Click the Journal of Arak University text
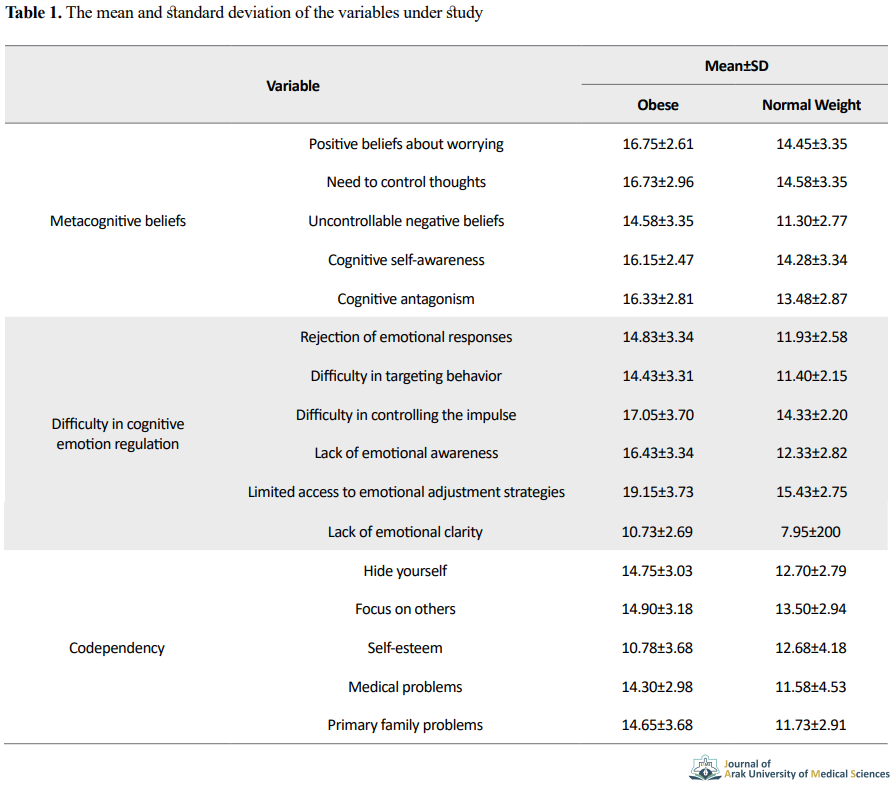 pos(807,769)
